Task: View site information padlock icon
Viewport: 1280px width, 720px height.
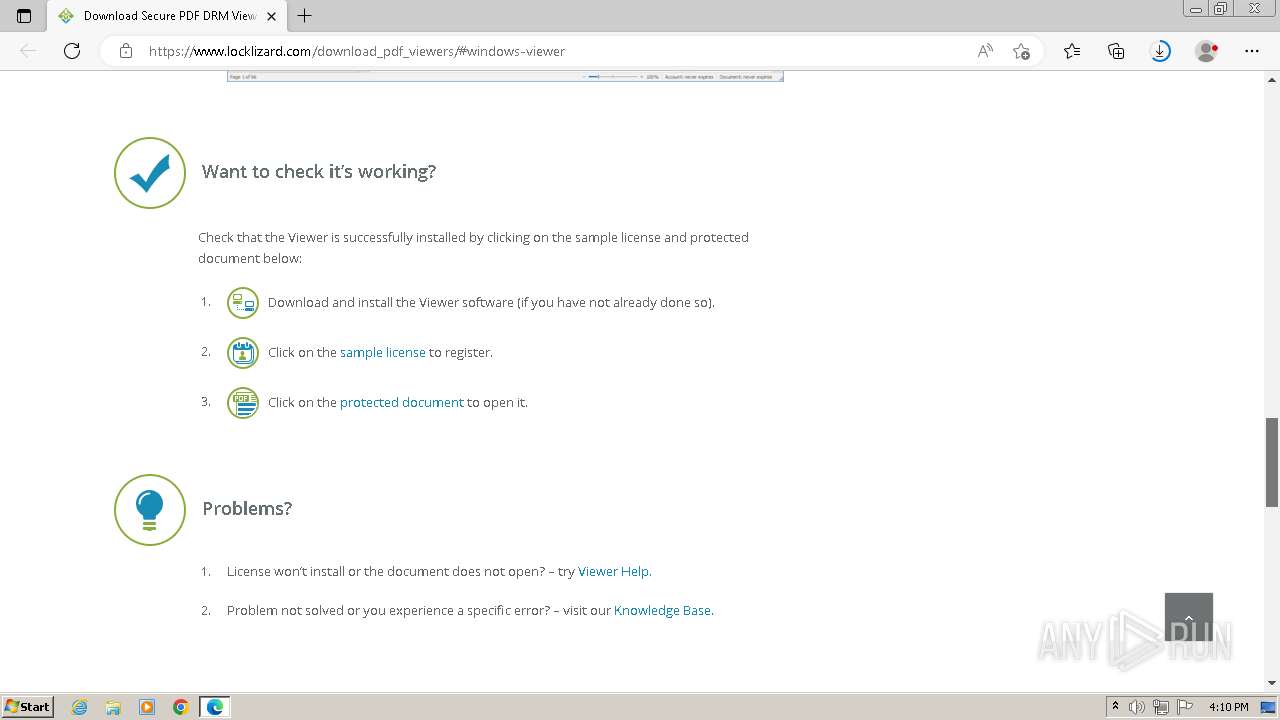Action: click(126, 51)
